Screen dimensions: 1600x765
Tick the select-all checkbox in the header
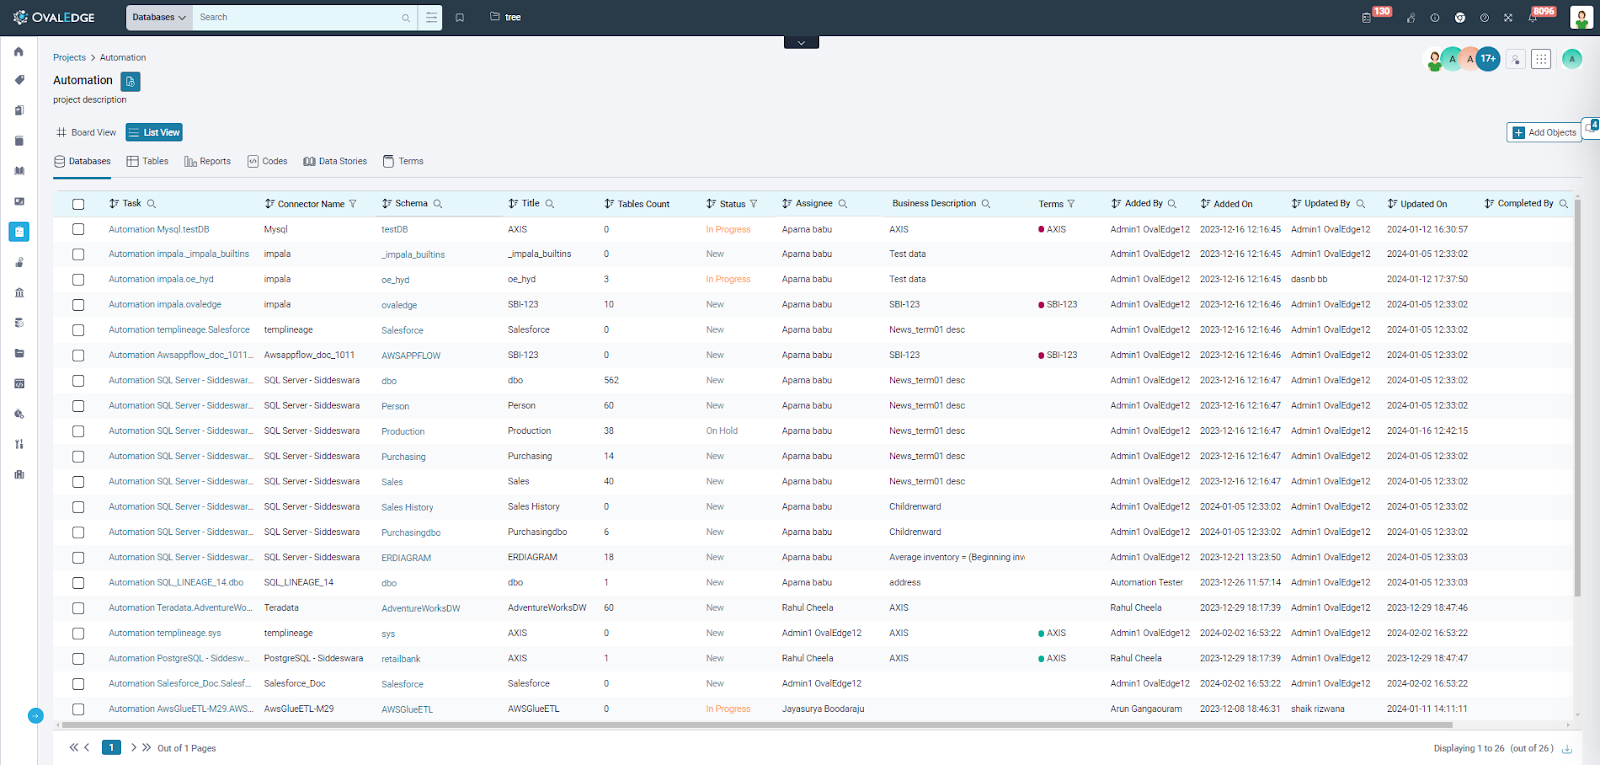click(78, 204)
